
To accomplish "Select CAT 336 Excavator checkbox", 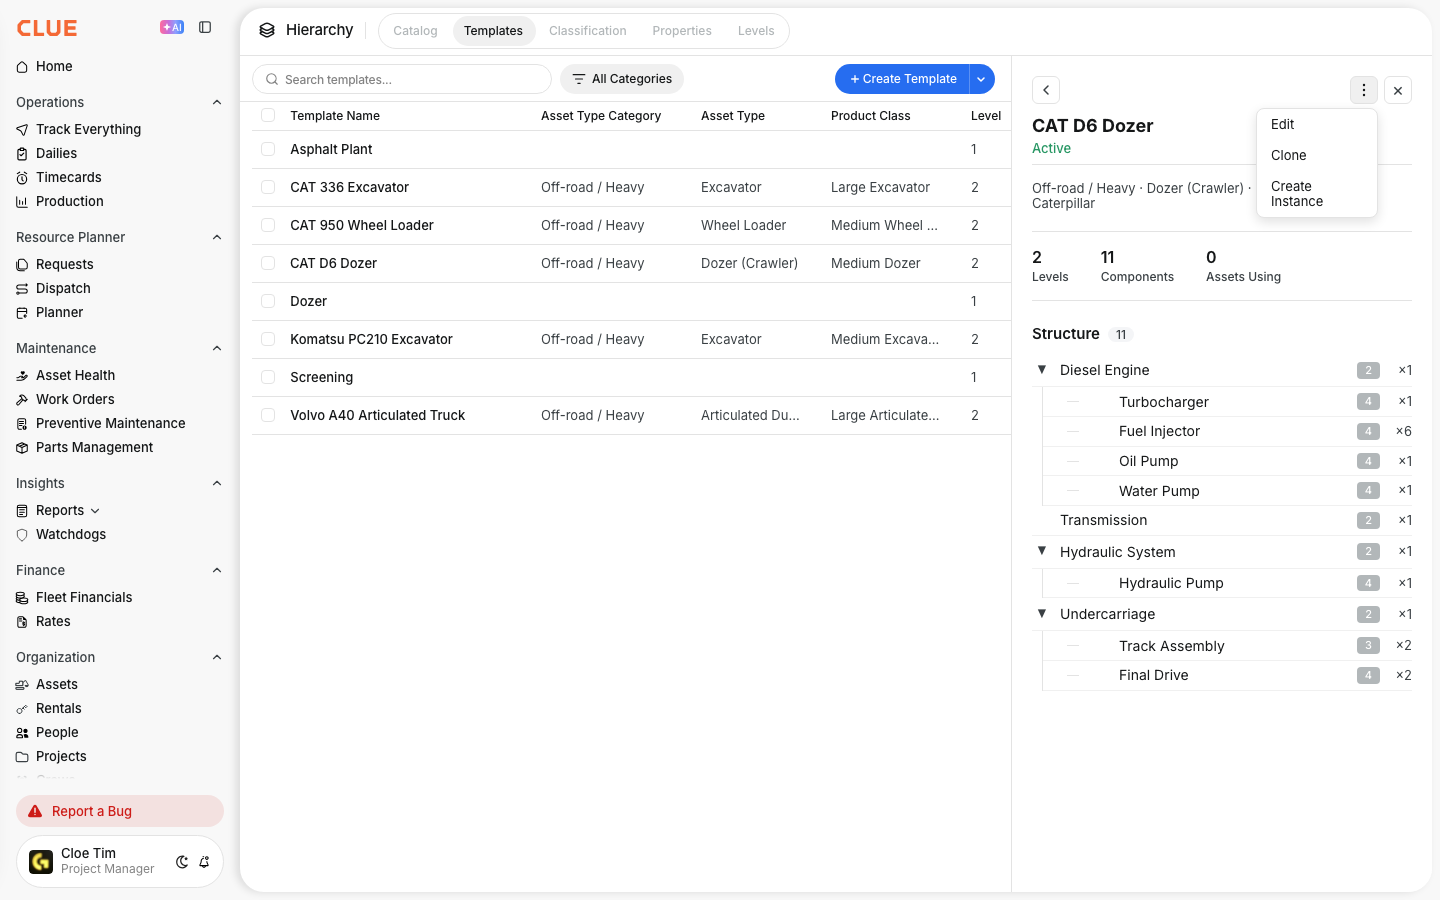I will pos(268,187).
